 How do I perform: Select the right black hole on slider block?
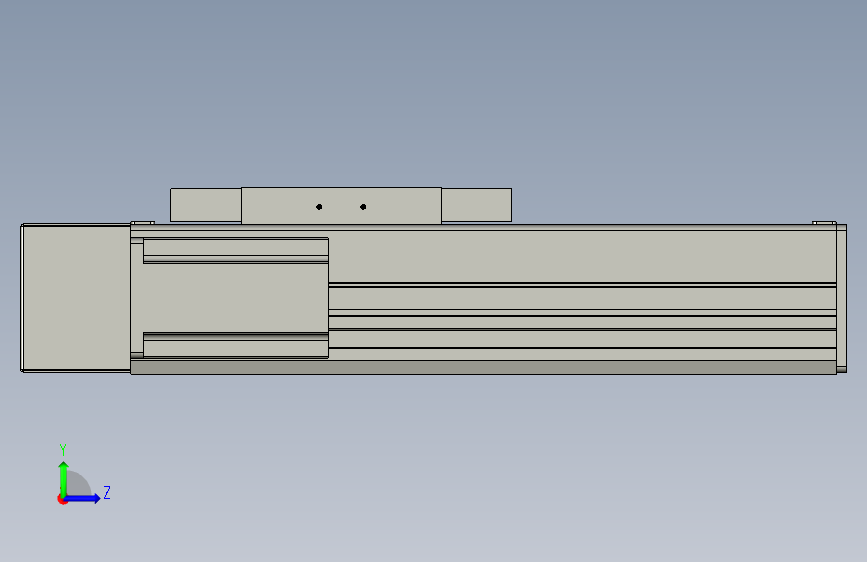[363, 207]
